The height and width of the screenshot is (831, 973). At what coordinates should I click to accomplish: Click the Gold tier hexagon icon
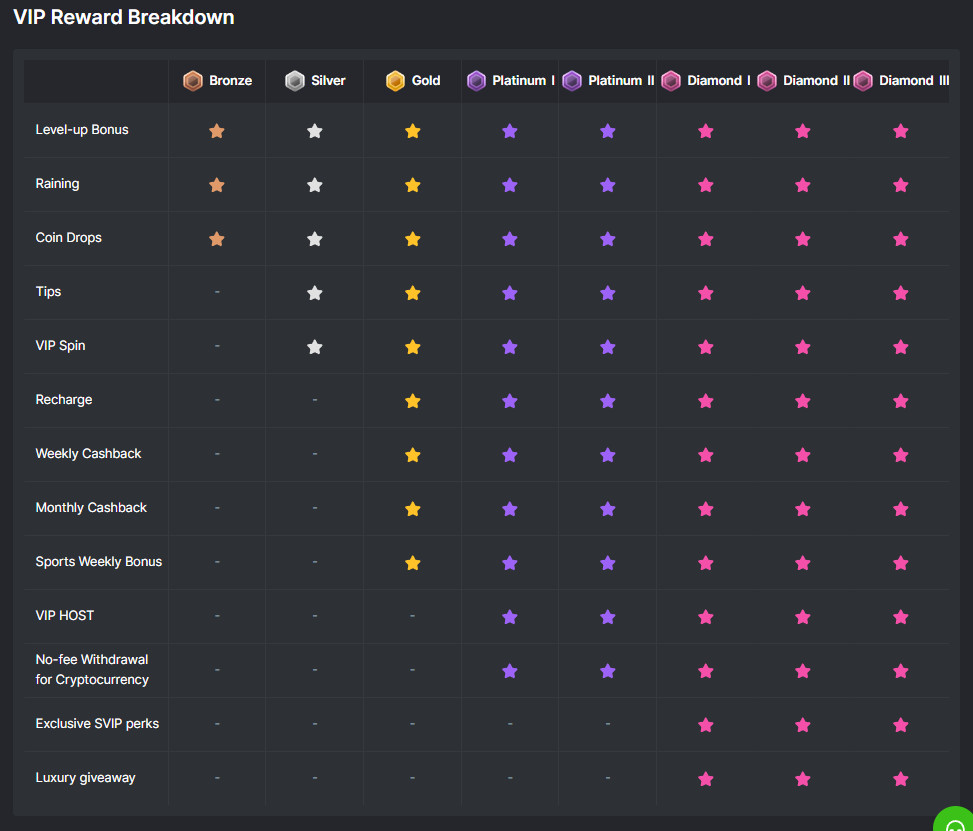396,81
